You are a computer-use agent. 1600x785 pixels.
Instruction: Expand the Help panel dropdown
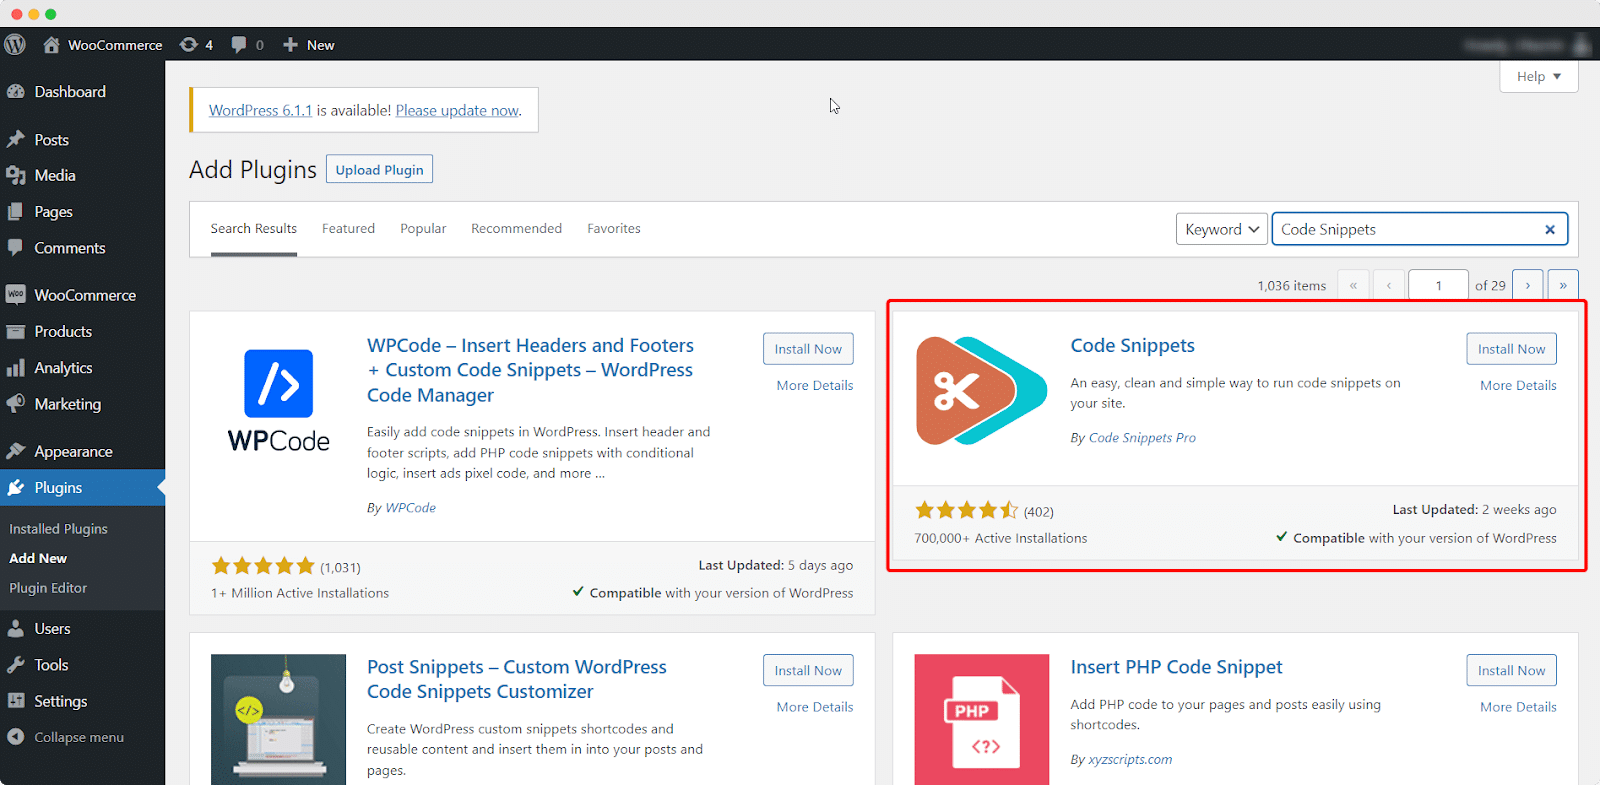tap(1538, 76)
